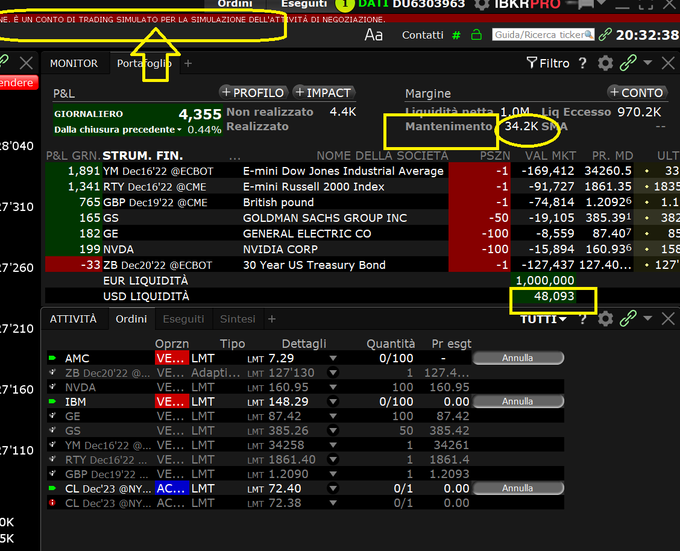The image size is (680, 551).
Task: Open the font size Aa icon
Action: pos(373,35)
